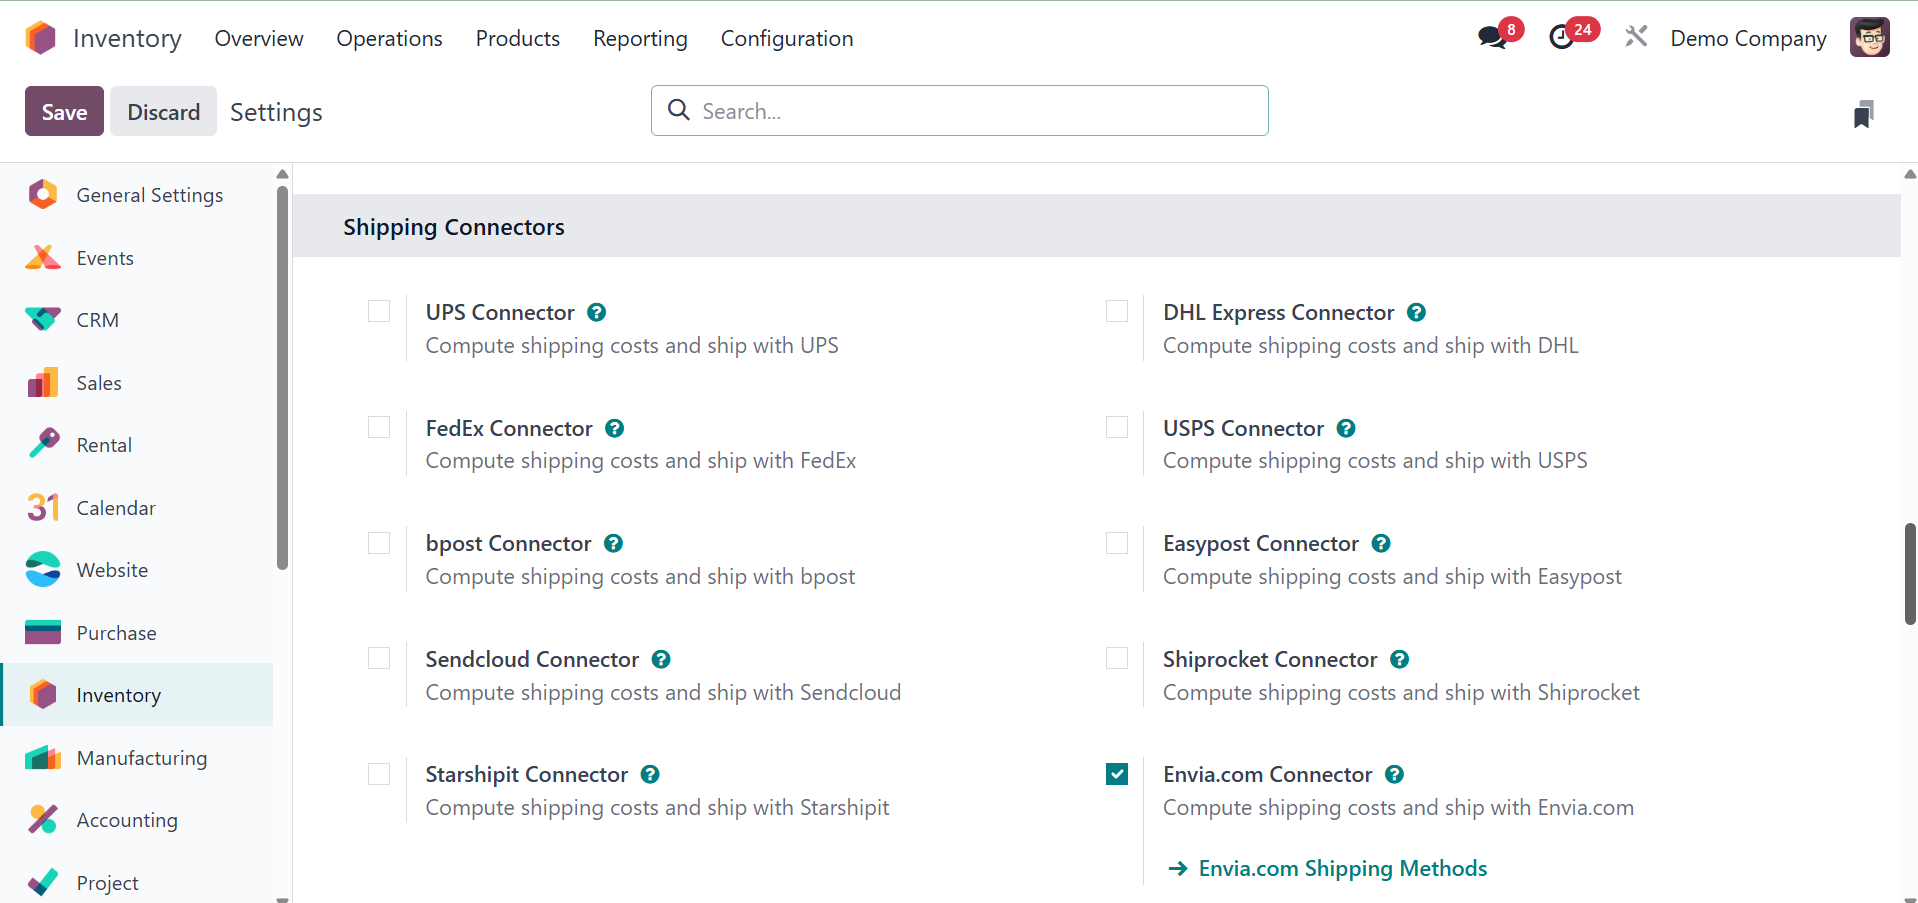Click the Rental sidebar icon
This screenshot has height=903, width=1918.
point(43,445)
